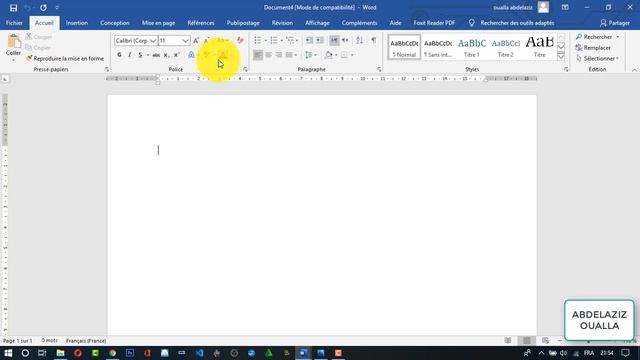
Task: Toggle paragraph marks display
Action: coord(373,40)
